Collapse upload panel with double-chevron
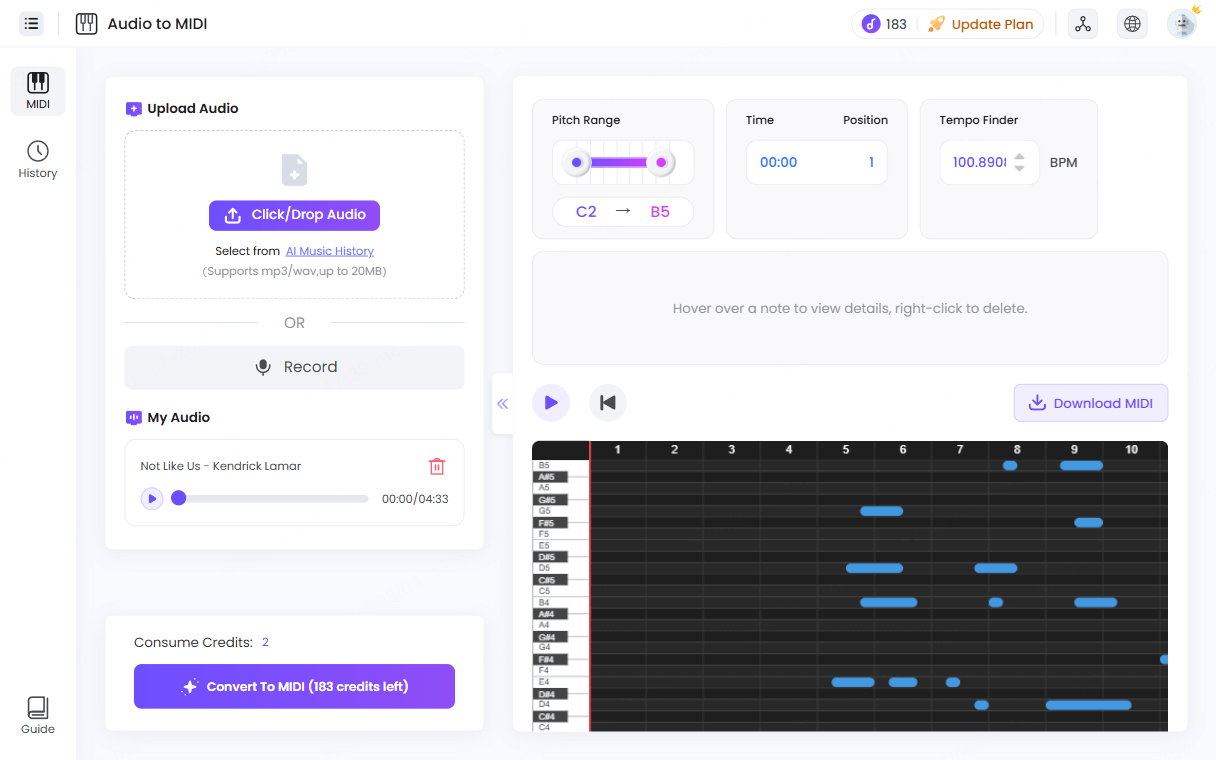The image size is (1216, 760). point(503,403)
